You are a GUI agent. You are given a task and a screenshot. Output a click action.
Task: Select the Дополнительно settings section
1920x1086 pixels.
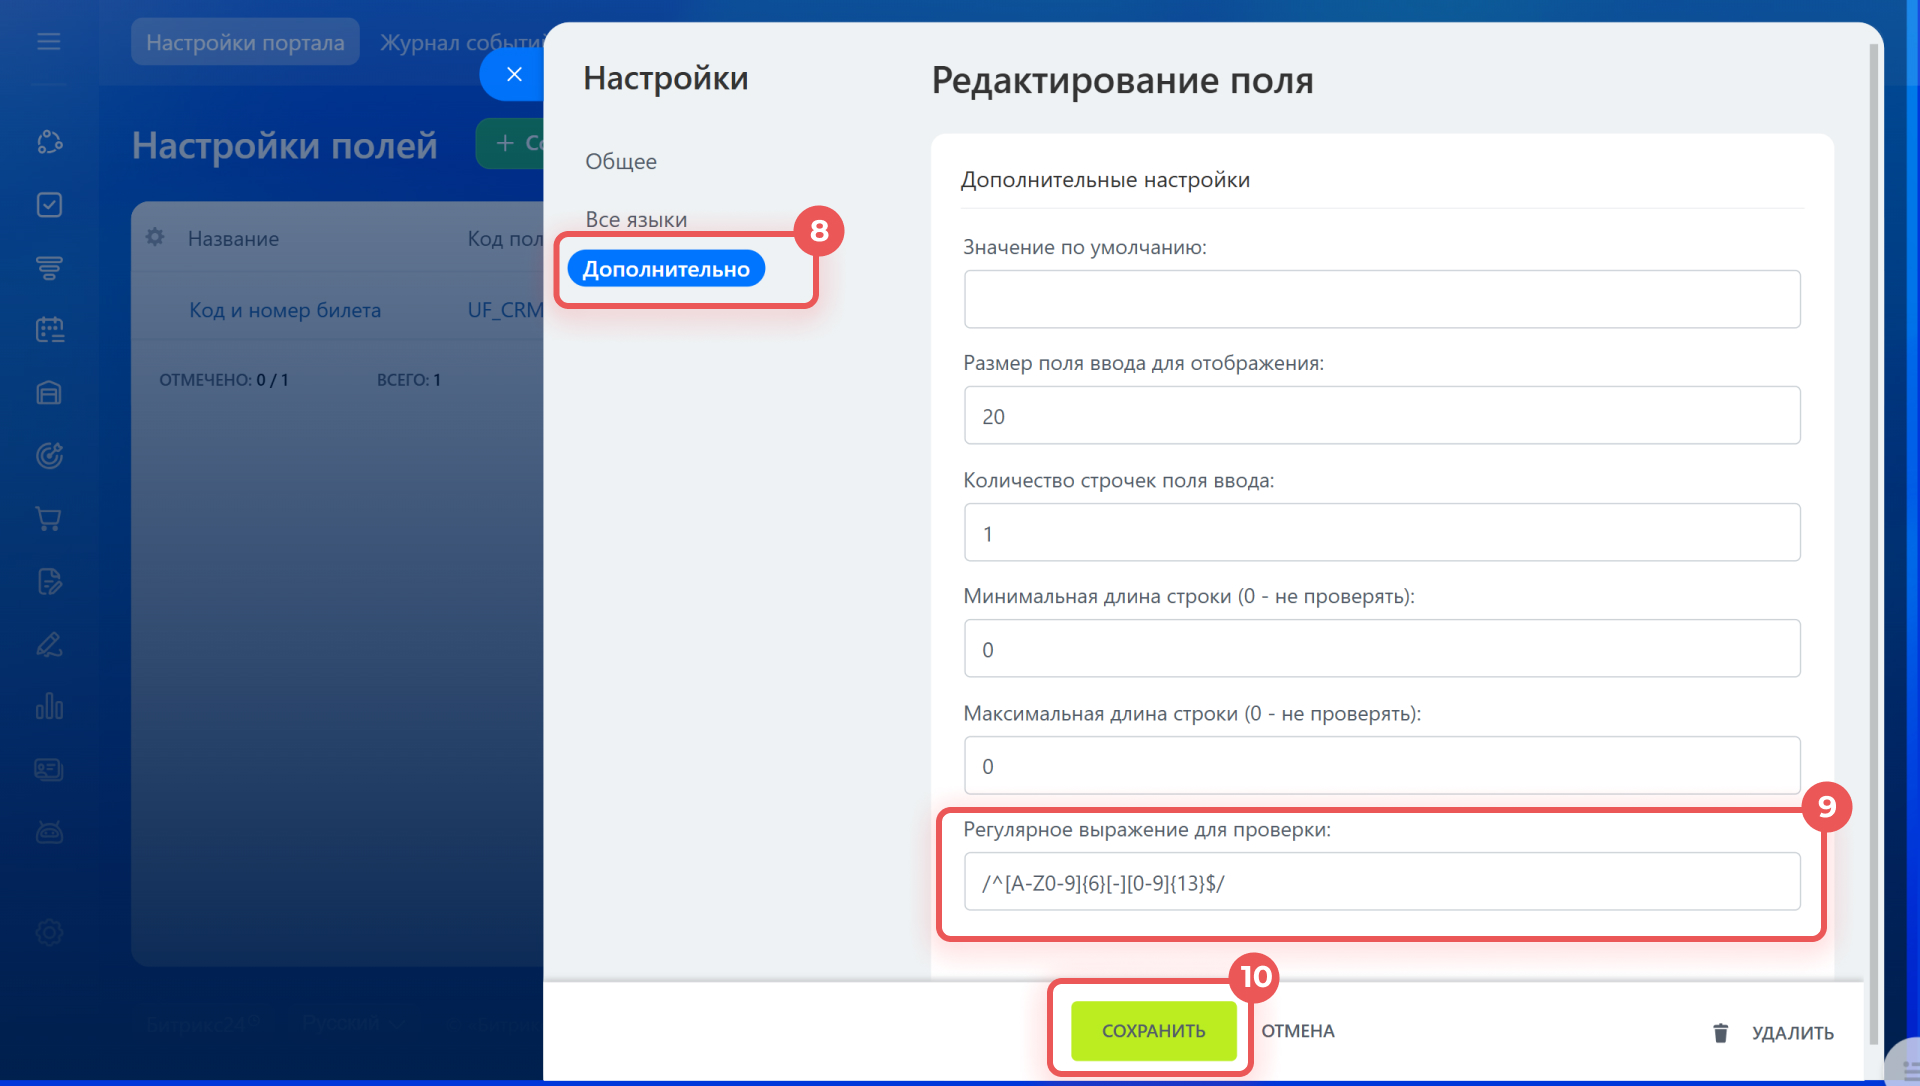click(x=666, y=269)
